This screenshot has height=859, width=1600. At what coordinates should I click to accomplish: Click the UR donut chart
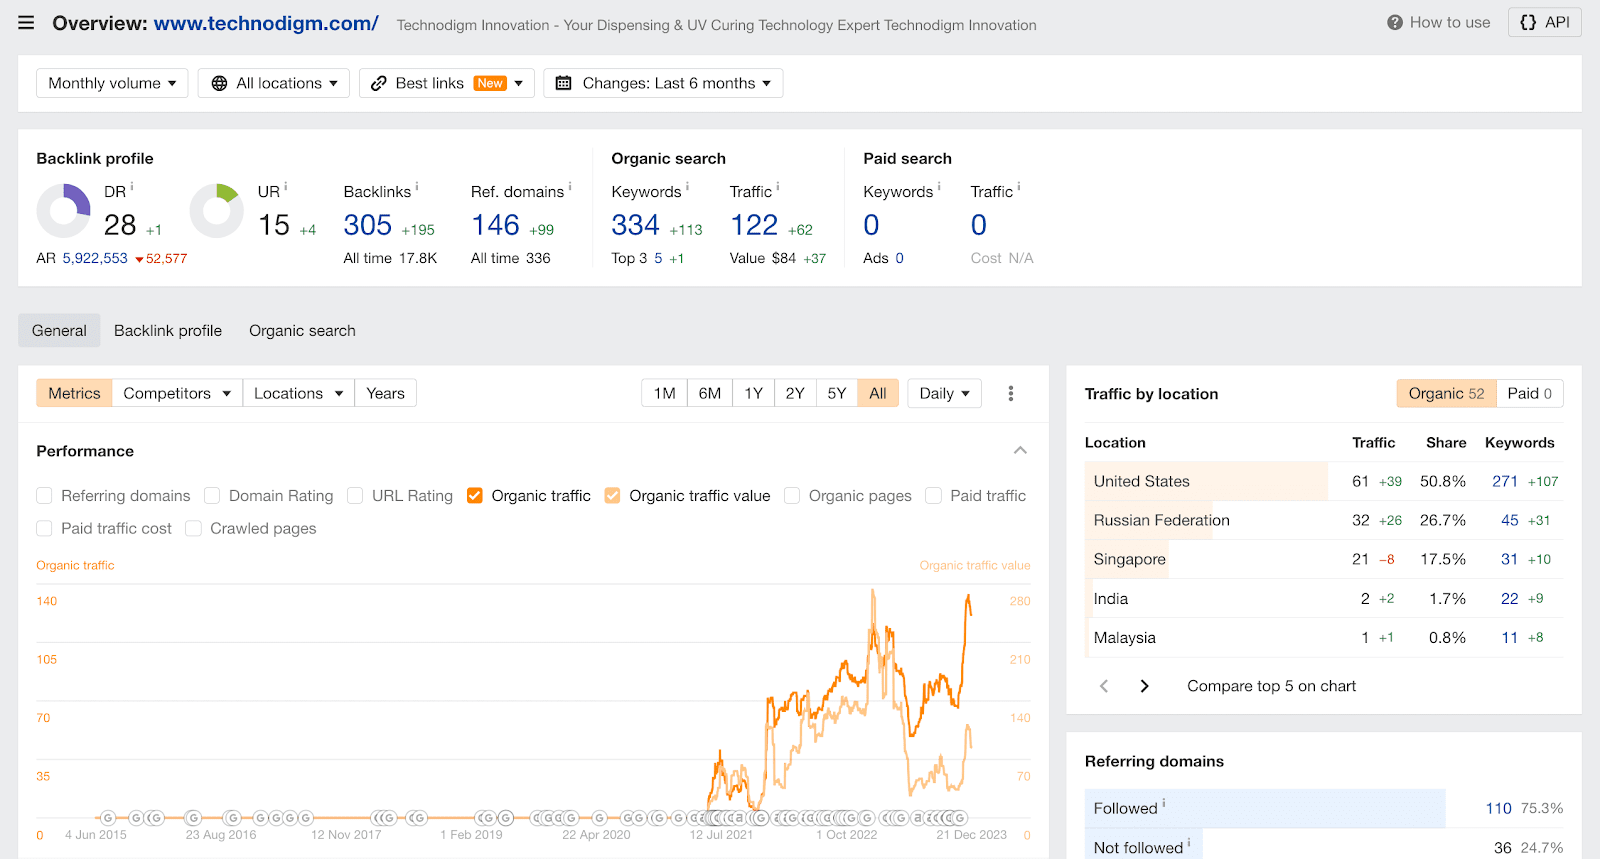click(217, 211)
